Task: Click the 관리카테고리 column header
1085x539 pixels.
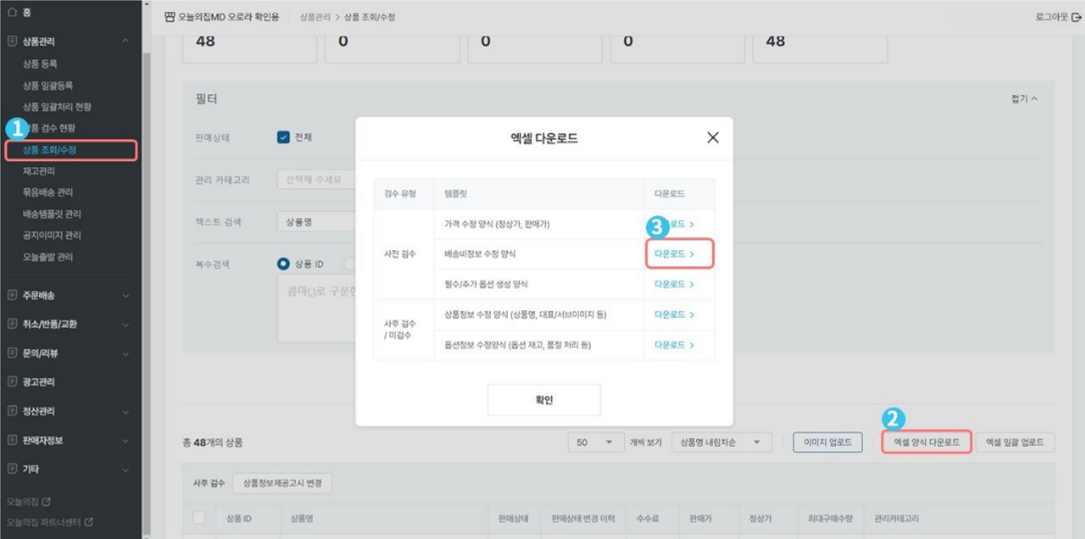Action: coord(897,518)
